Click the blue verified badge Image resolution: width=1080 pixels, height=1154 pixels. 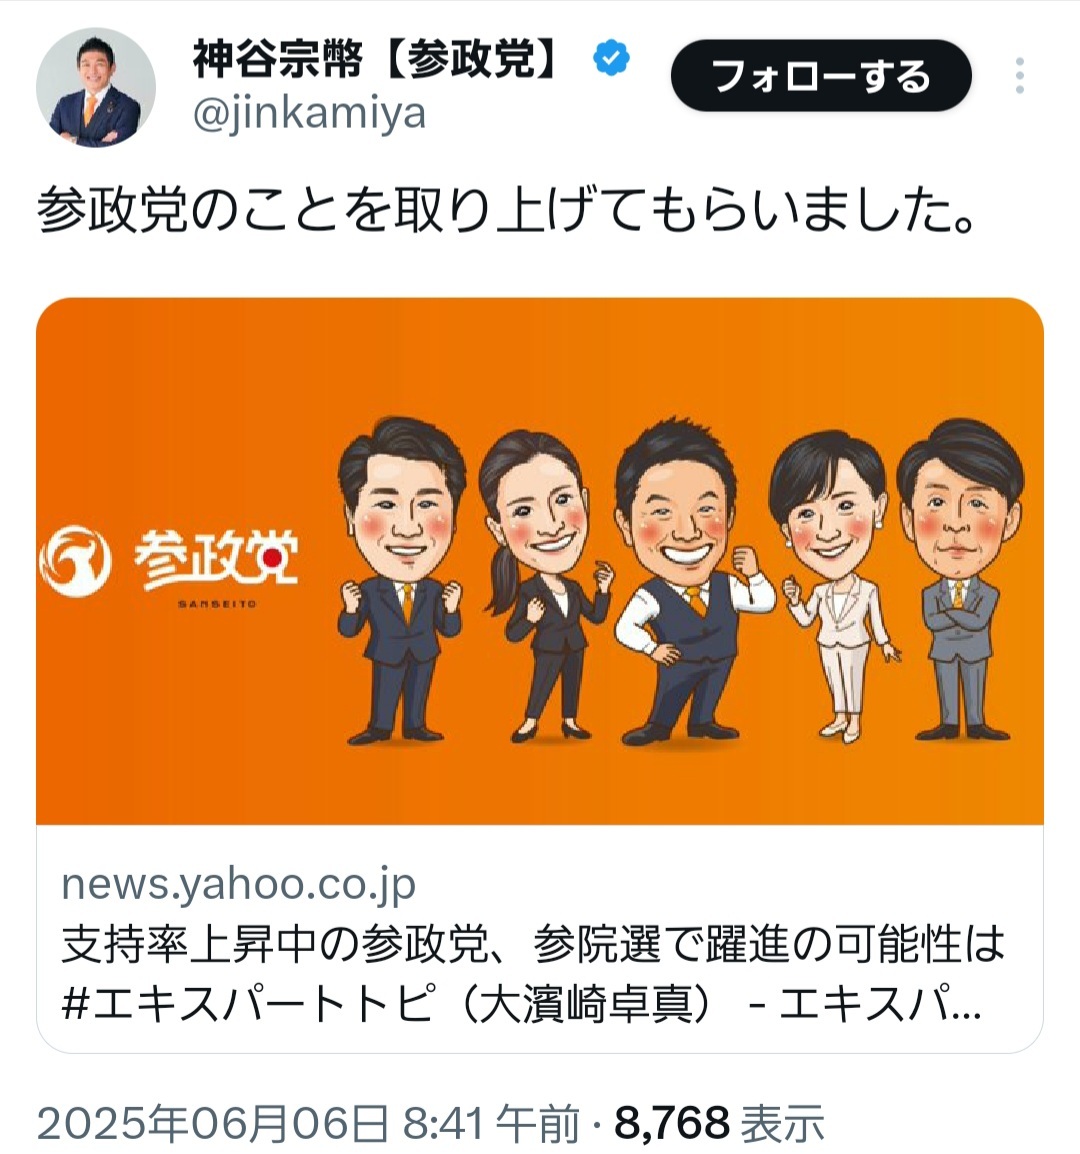611,58
